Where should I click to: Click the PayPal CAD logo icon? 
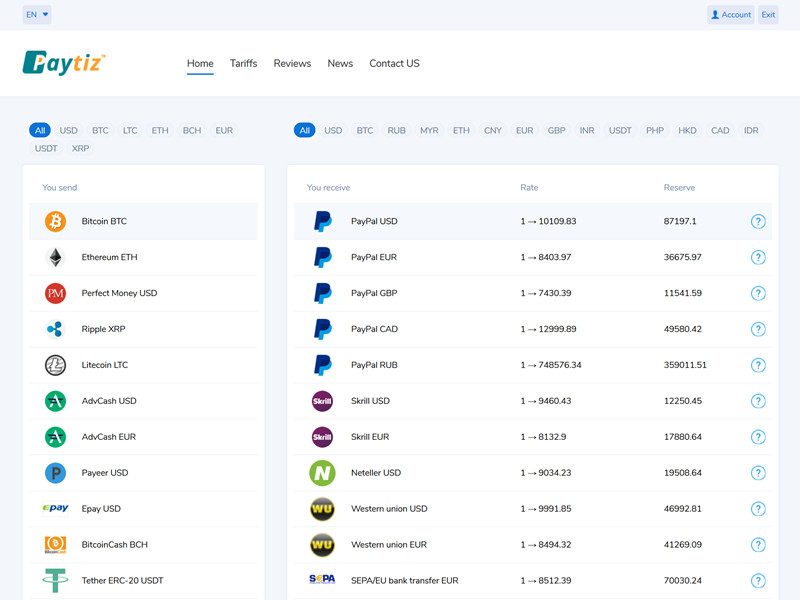pyautogui.click(x=322, y=329)
